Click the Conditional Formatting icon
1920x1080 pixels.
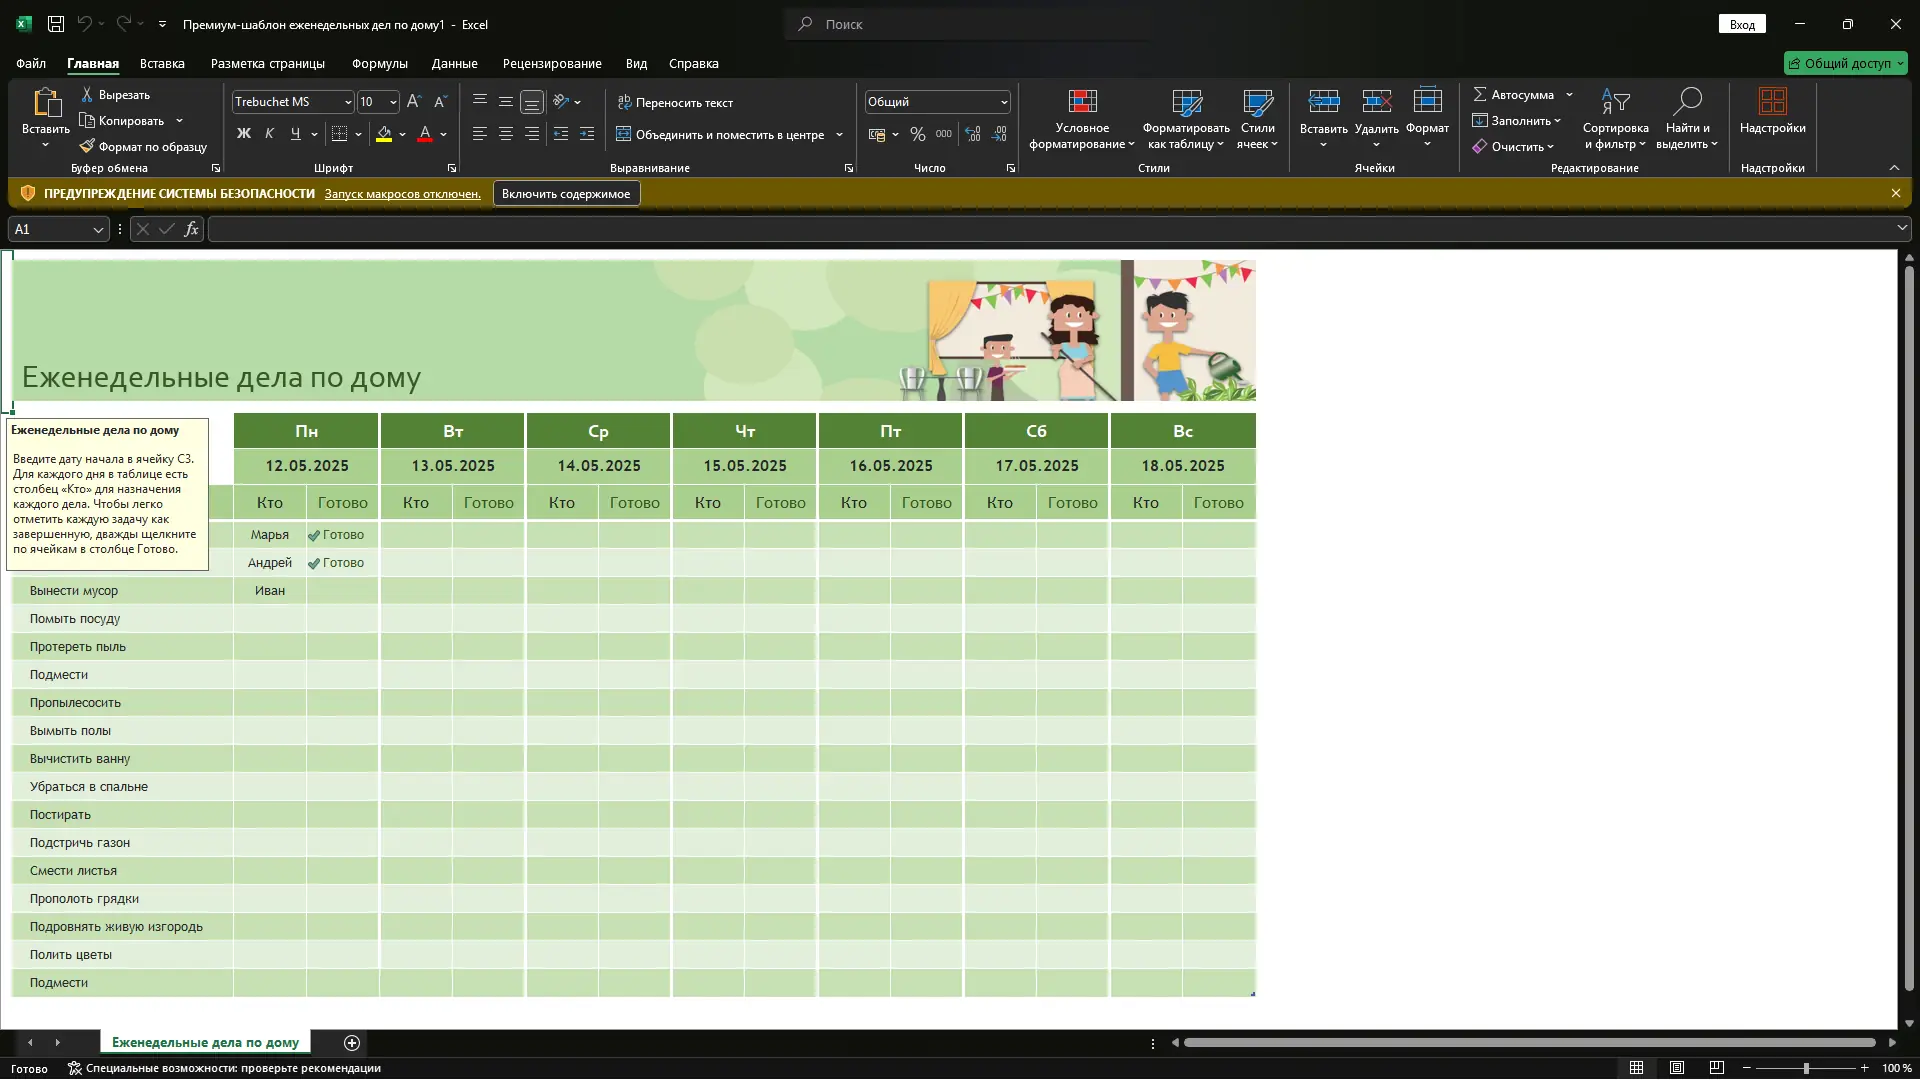pos(1082,102)
